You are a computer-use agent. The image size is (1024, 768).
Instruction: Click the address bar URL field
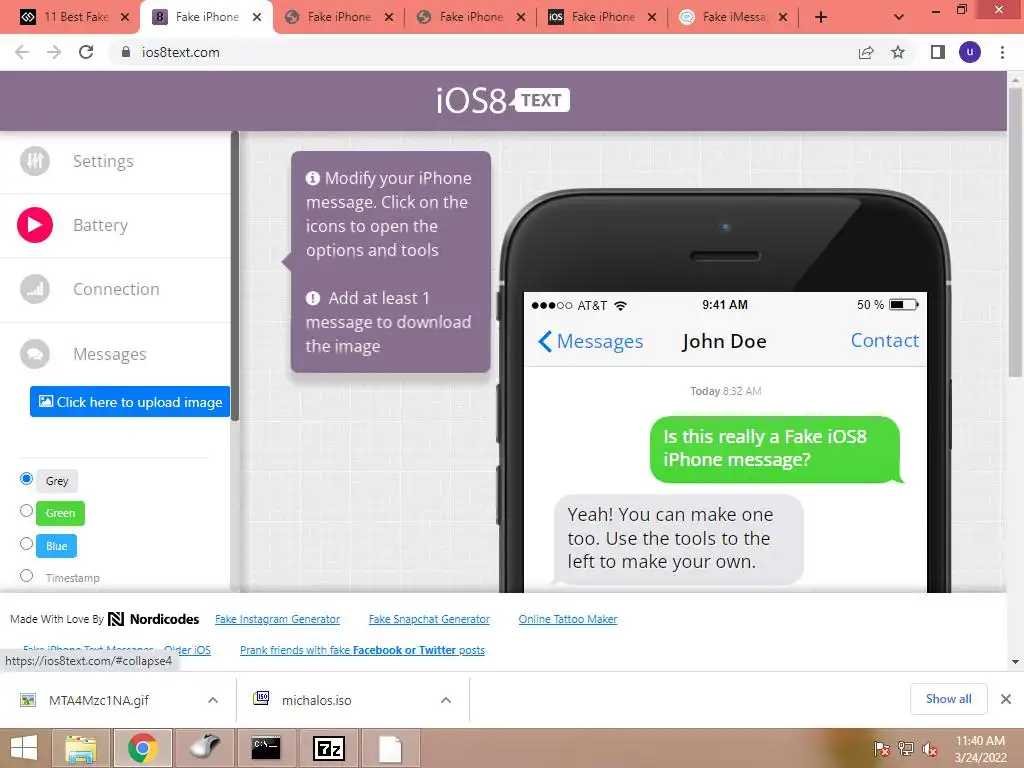[x=483, y=52]
